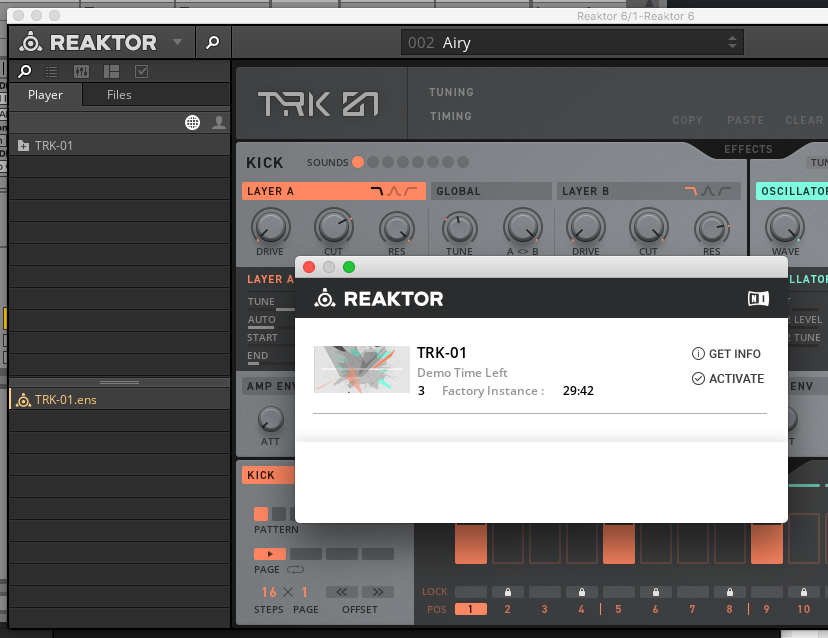Open the EFFECTS tab

(748, 149)
